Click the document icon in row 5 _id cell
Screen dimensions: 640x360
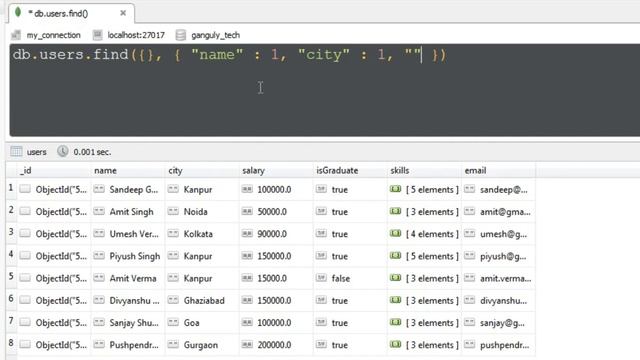[x=25, y=278]
